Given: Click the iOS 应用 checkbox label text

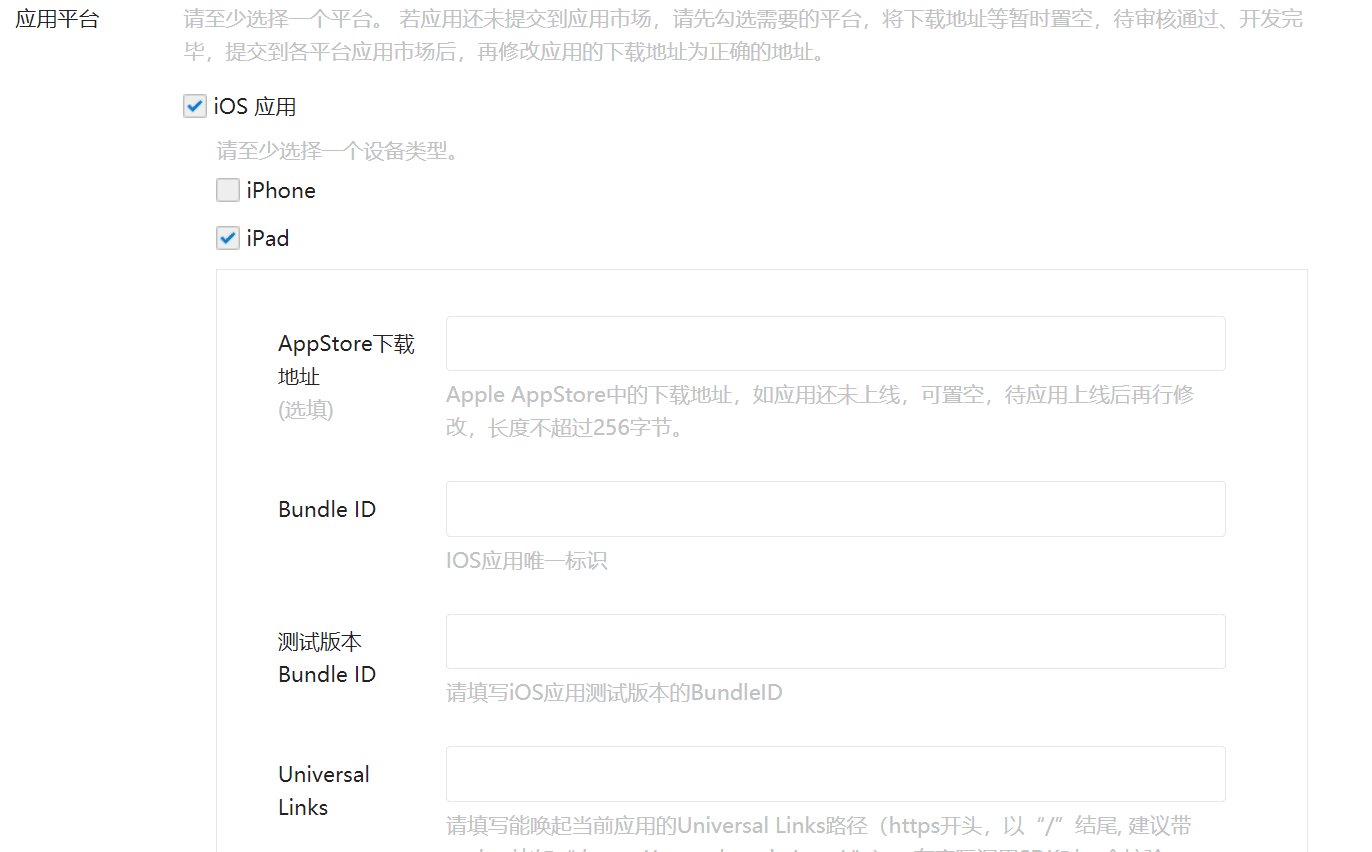Looking at the screenshot, I should (254, 107).
